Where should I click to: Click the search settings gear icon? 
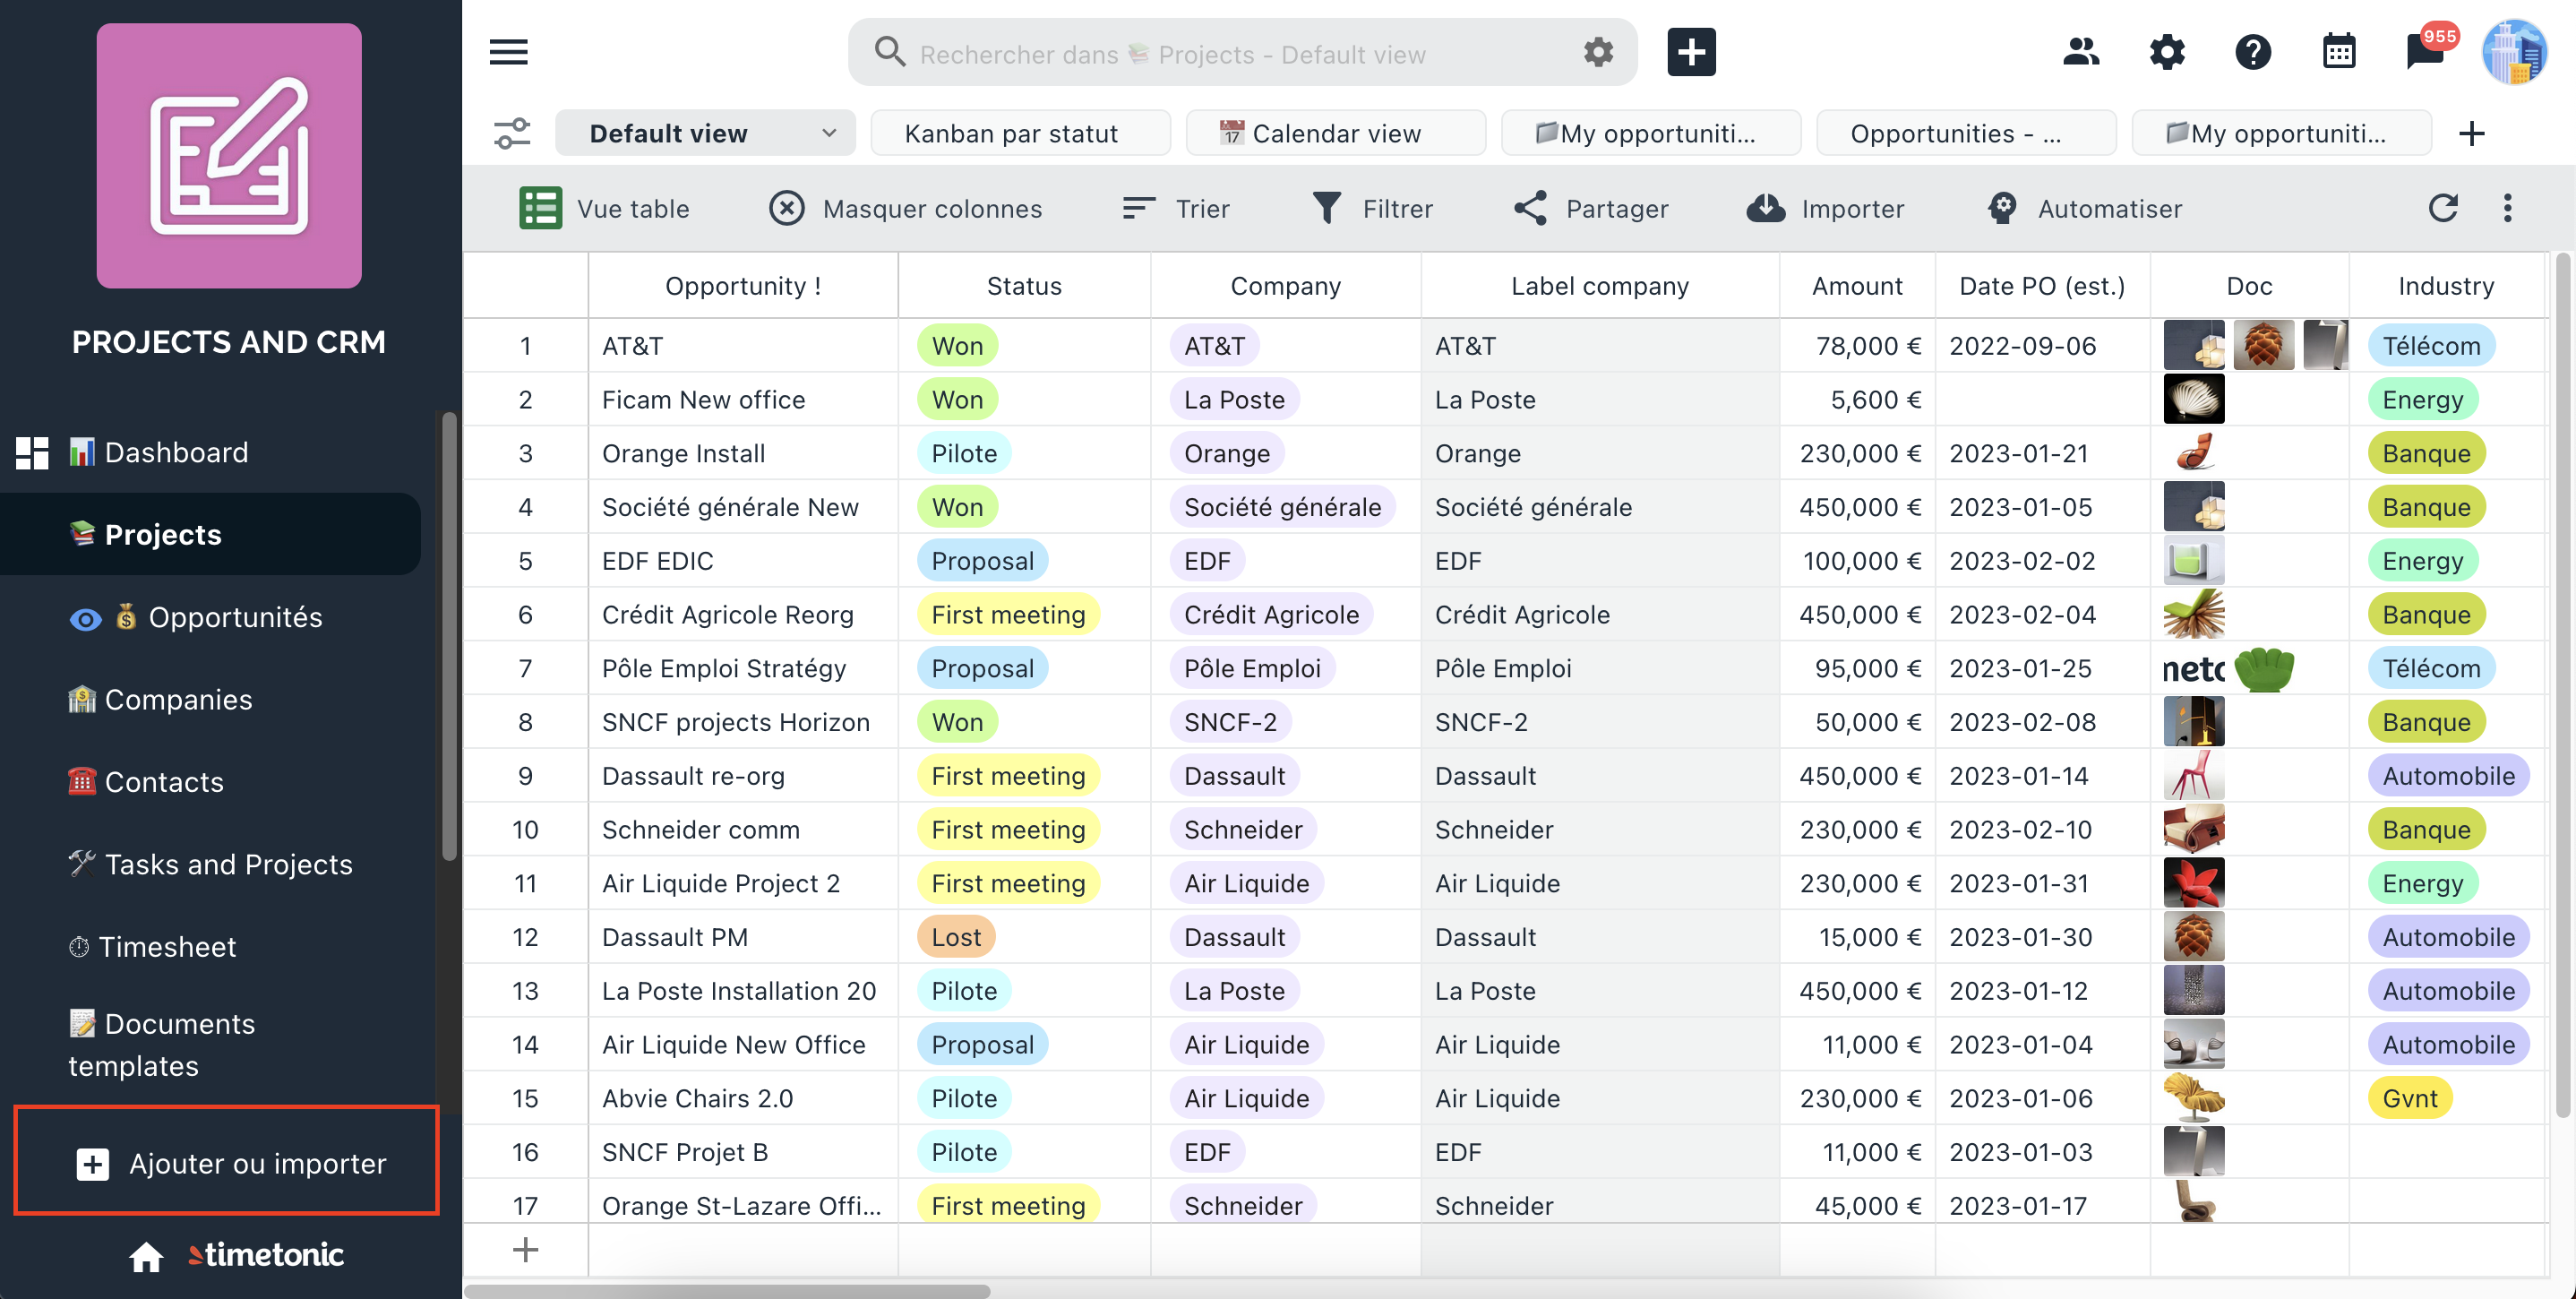pos(1598,52)
